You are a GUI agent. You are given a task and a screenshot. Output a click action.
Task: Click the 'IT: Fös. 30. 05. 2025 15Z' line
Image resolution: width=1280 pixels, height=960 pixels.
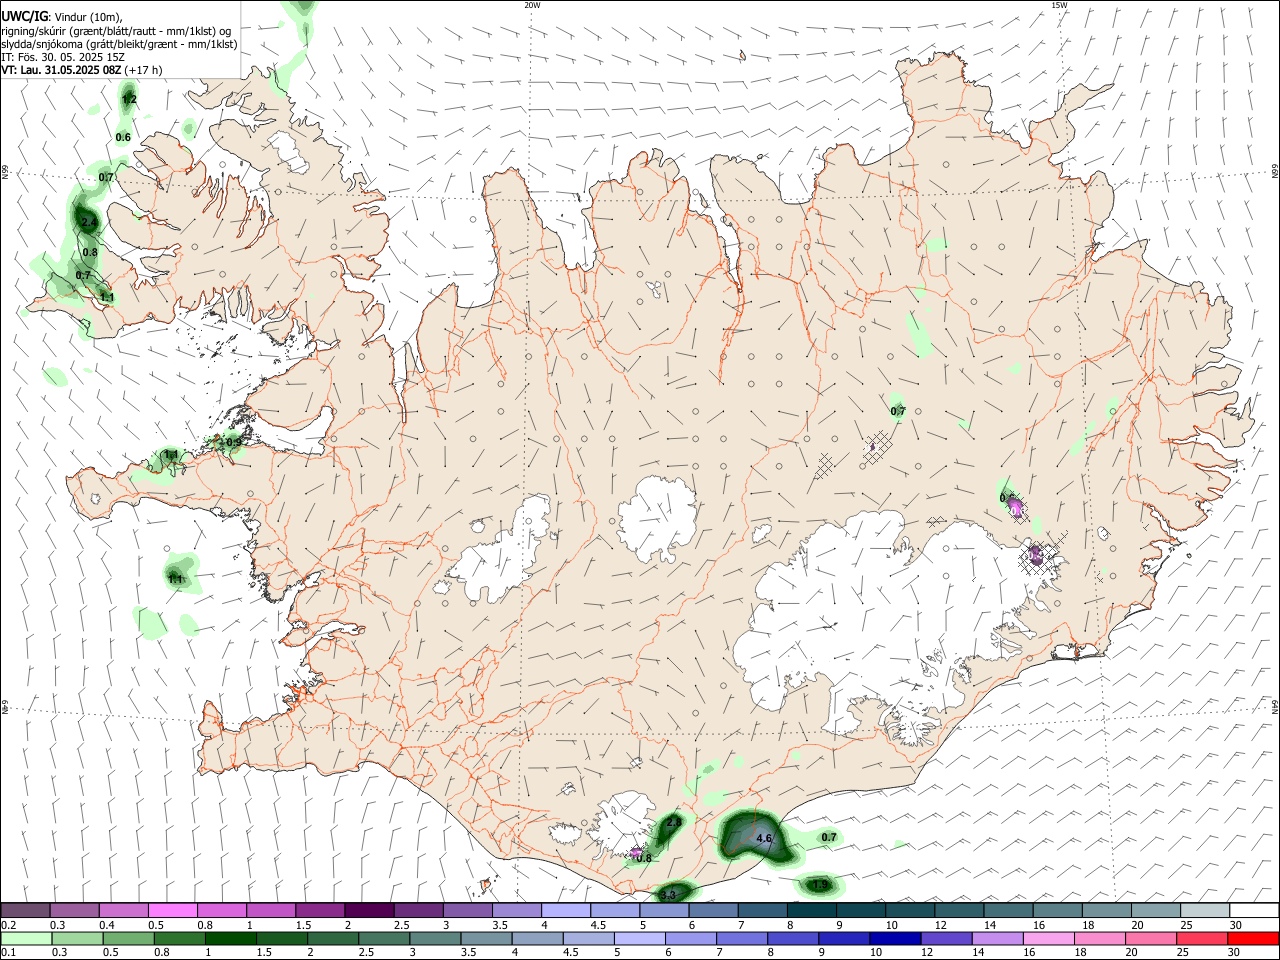[63, 57]
